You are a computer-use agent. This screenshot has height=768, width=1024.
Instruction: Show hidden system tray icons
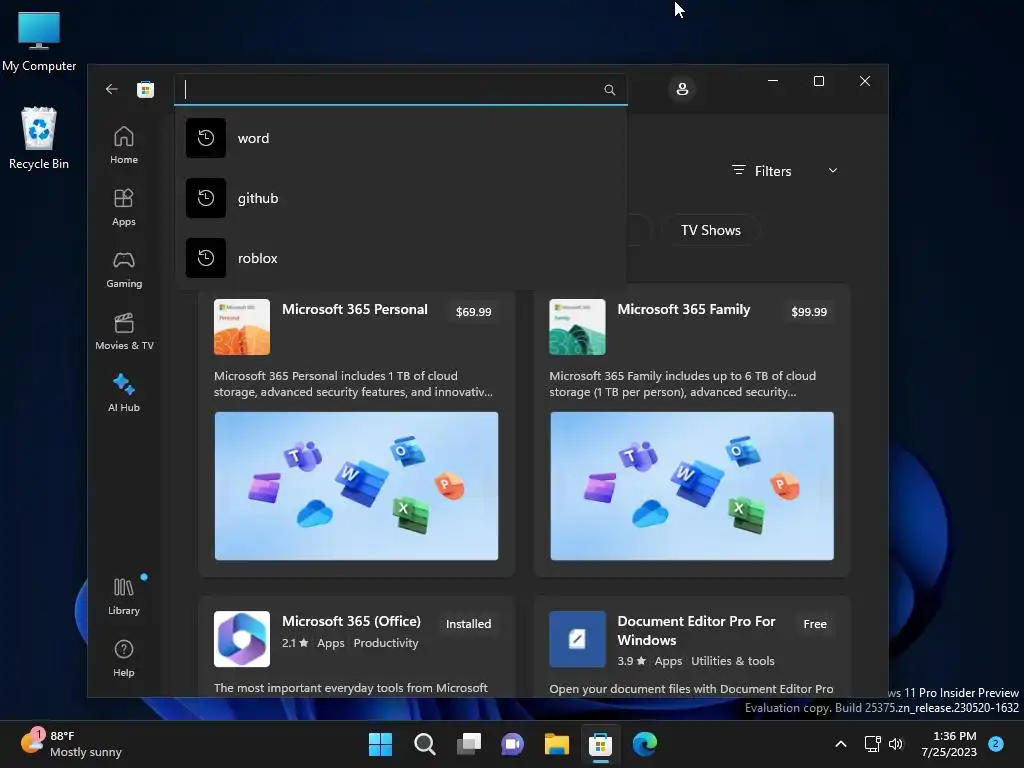pyautogui.click(x=841, y=744)
